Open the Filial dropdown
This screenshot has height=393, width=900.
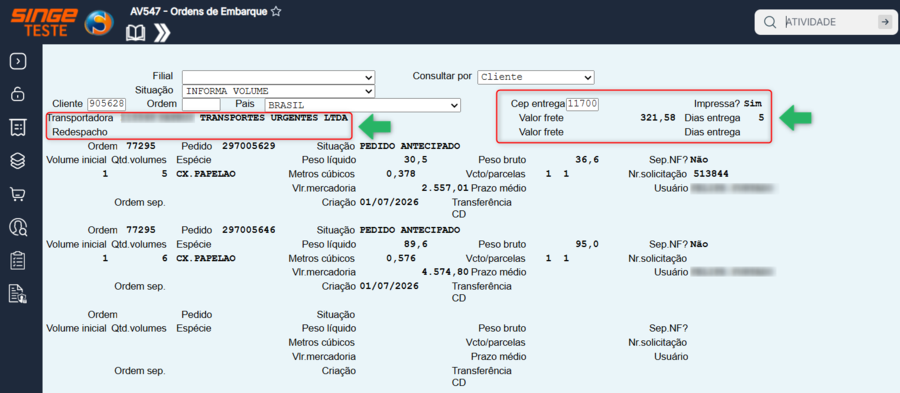coord(278,77)
